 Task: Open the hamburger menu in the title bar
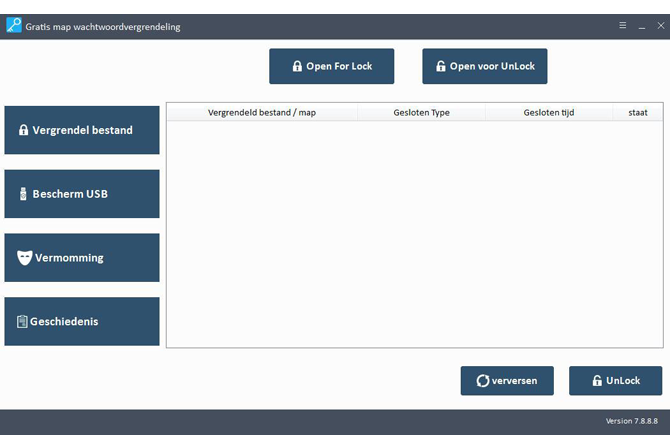coord(623,26)
